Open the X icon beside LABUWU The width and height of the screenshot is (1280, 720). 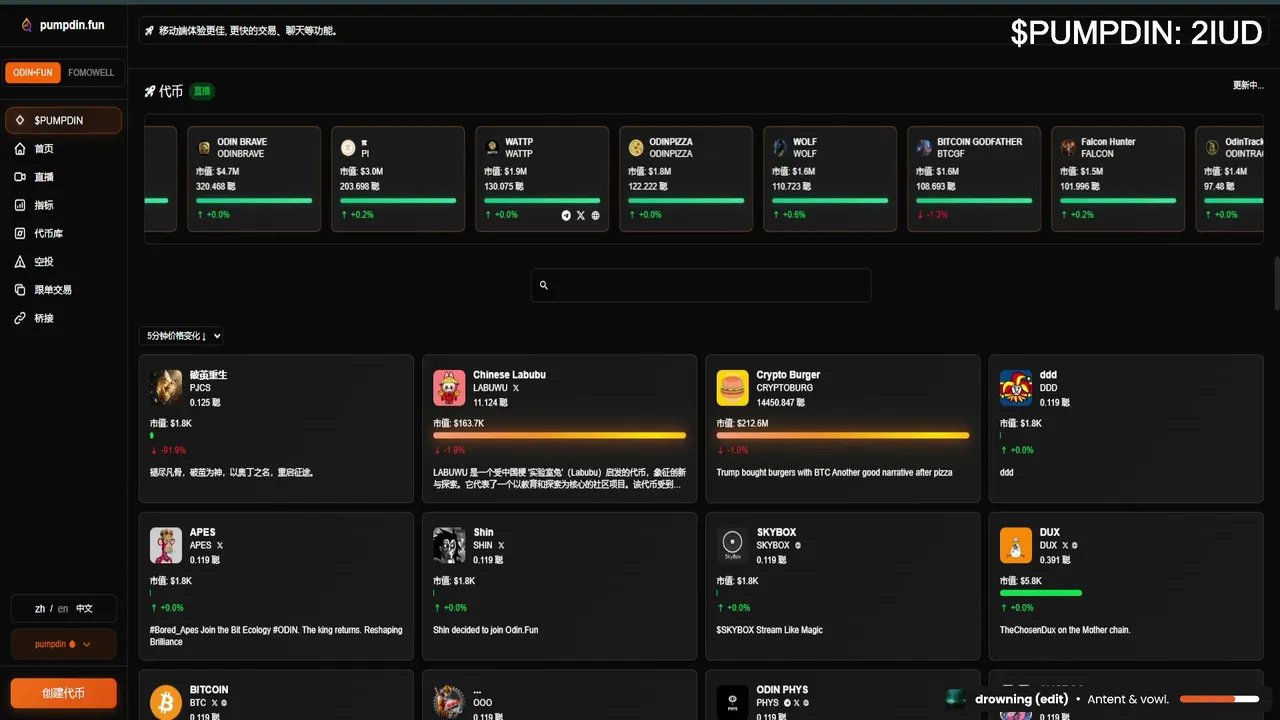516,388
